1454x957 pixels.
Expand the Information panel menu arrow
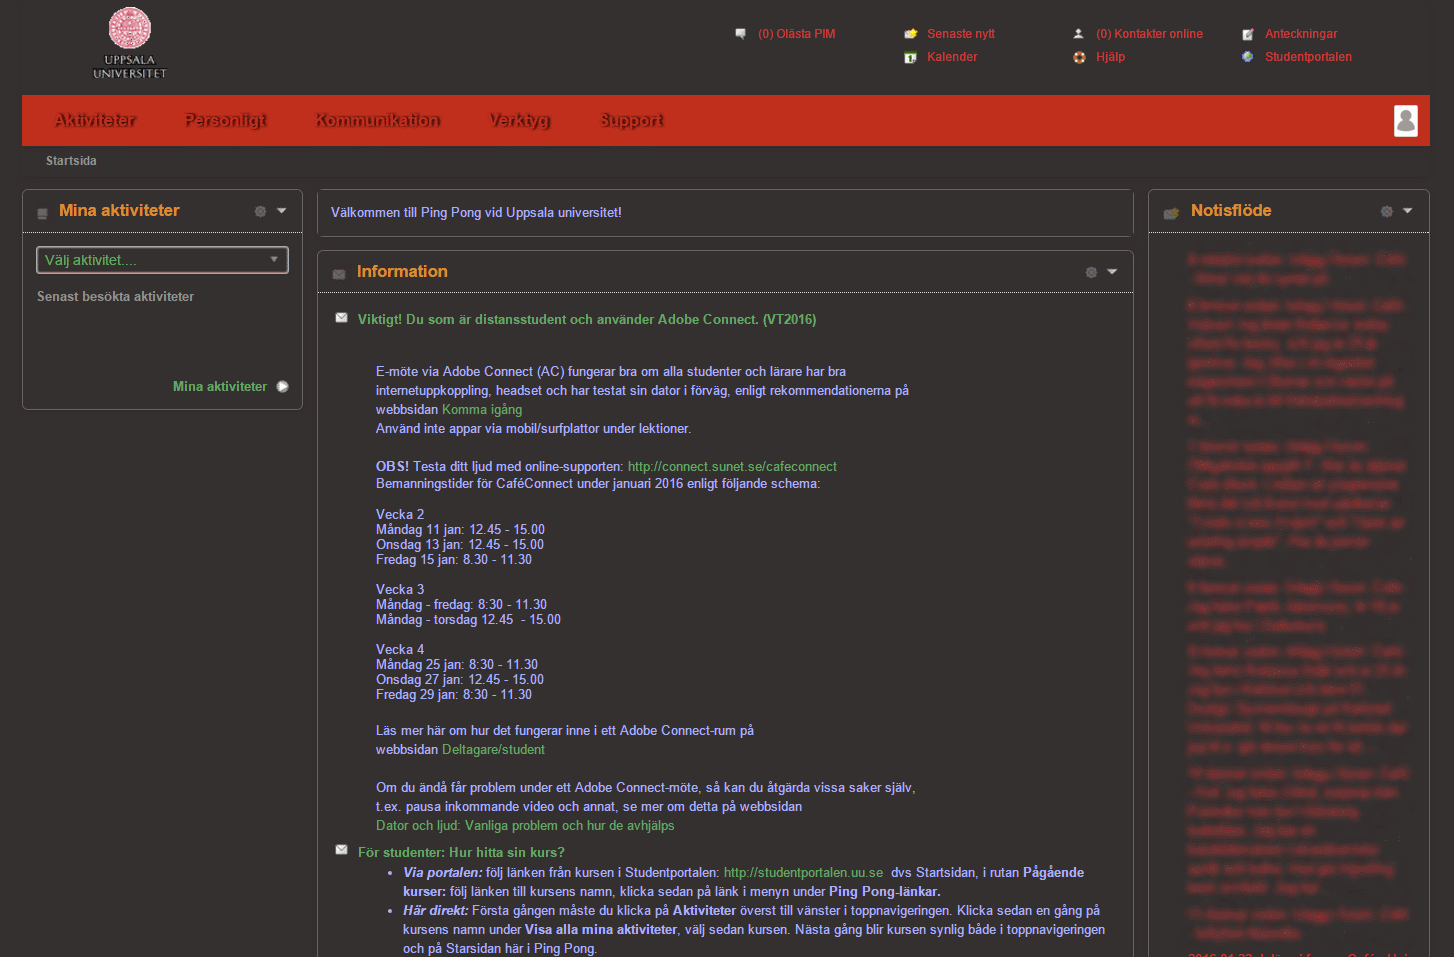1112,272
